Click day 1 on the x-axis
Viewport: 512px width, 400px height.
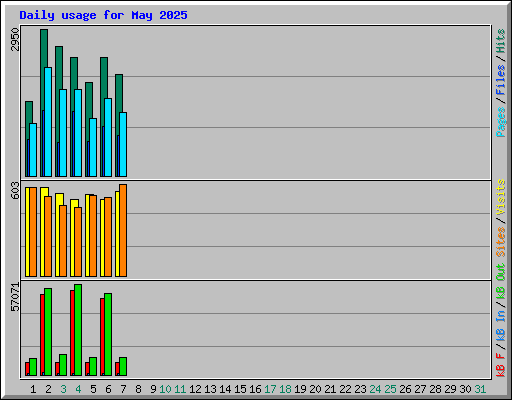(x=33, y=389)
